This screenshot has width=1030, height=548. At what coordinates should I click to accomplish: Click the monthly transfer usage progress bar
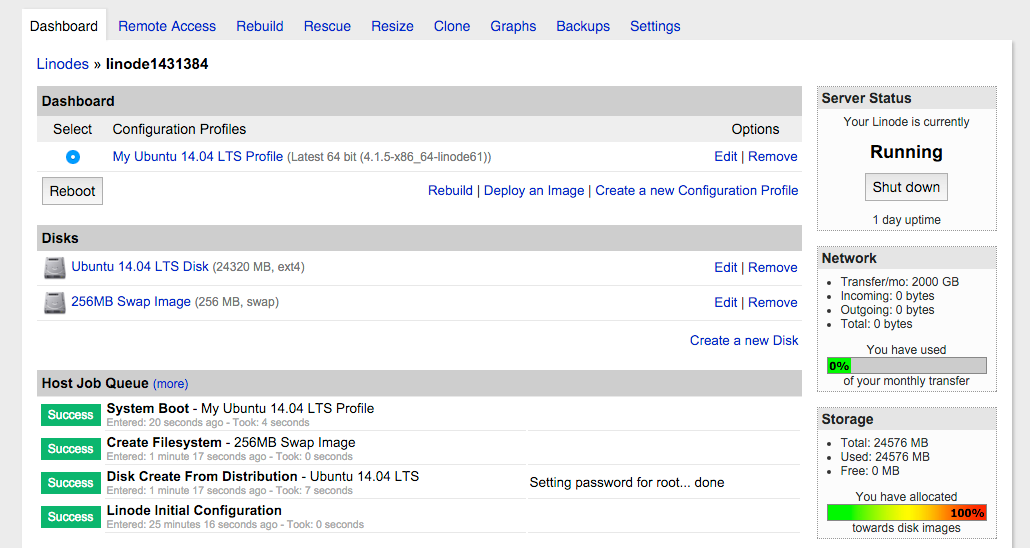[x=906, y=366]
